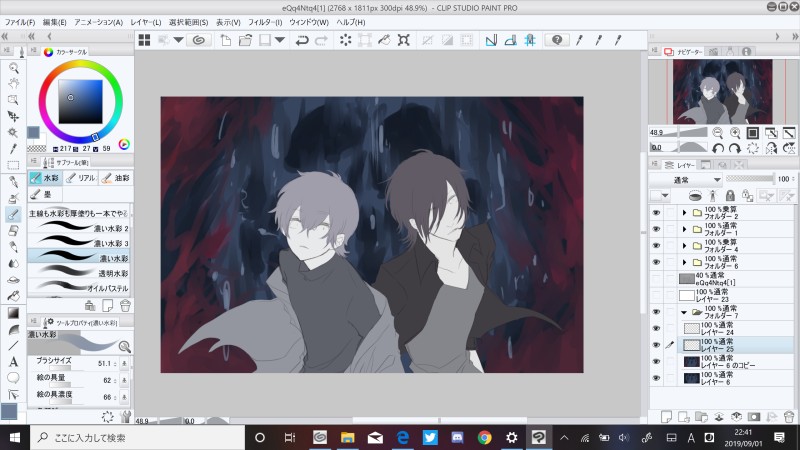This screenshot has width=800, height=450.
Task: Click the Navigator canvas thumbnail
Action: 722,91
